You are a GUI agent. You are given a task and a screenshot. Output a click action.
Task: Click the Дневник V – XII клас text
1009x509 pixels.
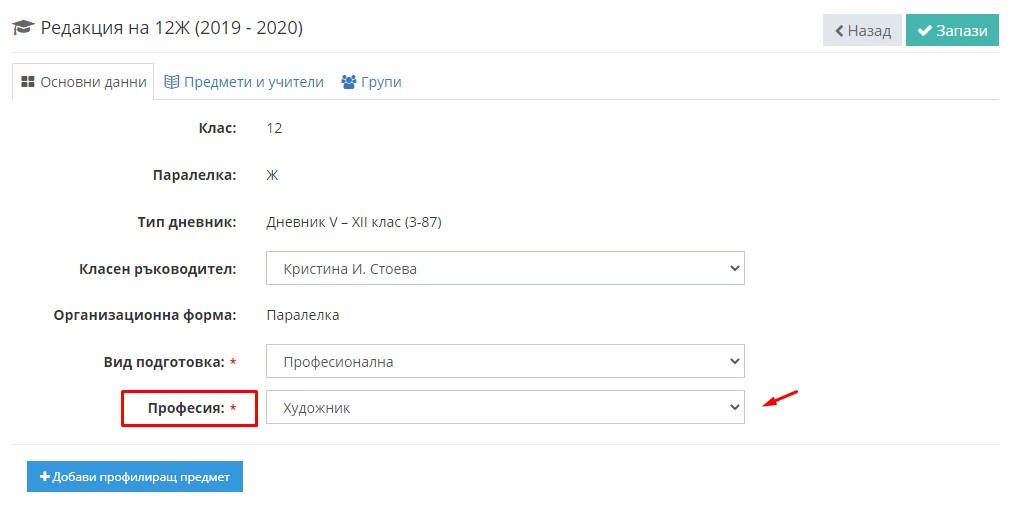coord(354,222)
